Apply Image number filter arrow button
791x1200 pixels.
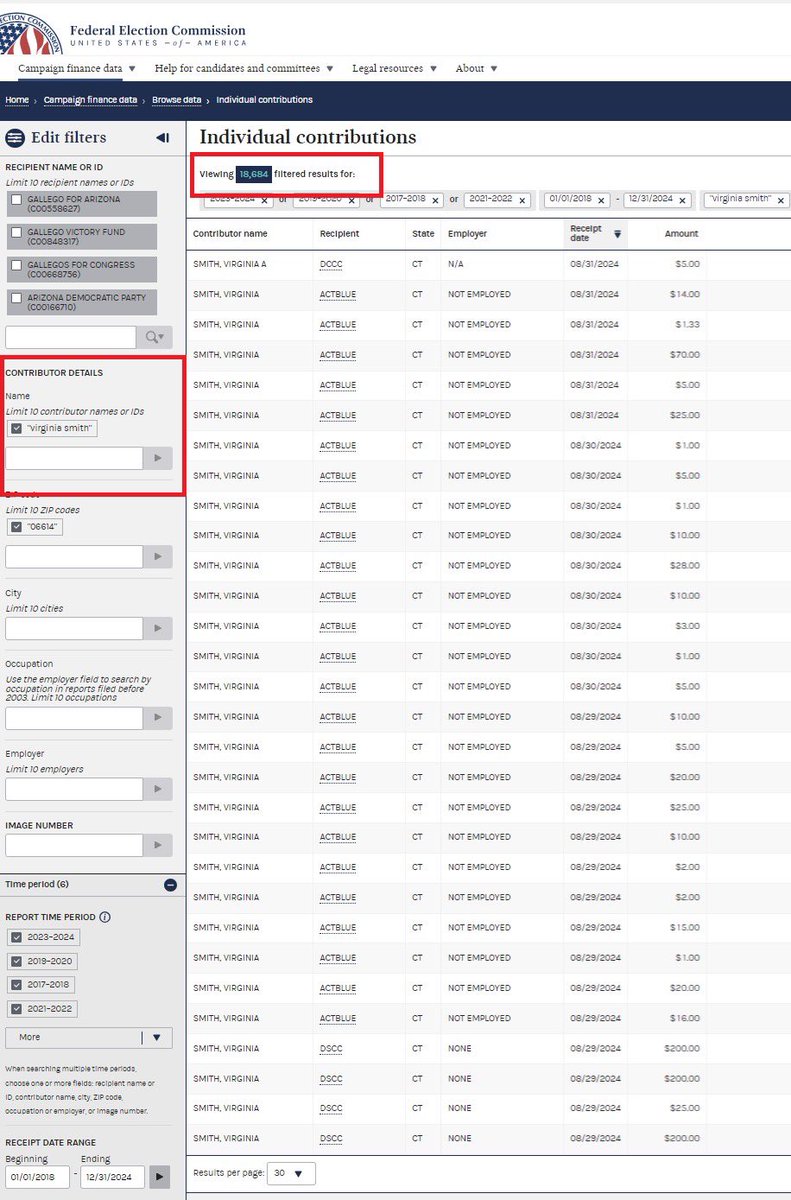(158, 846)
